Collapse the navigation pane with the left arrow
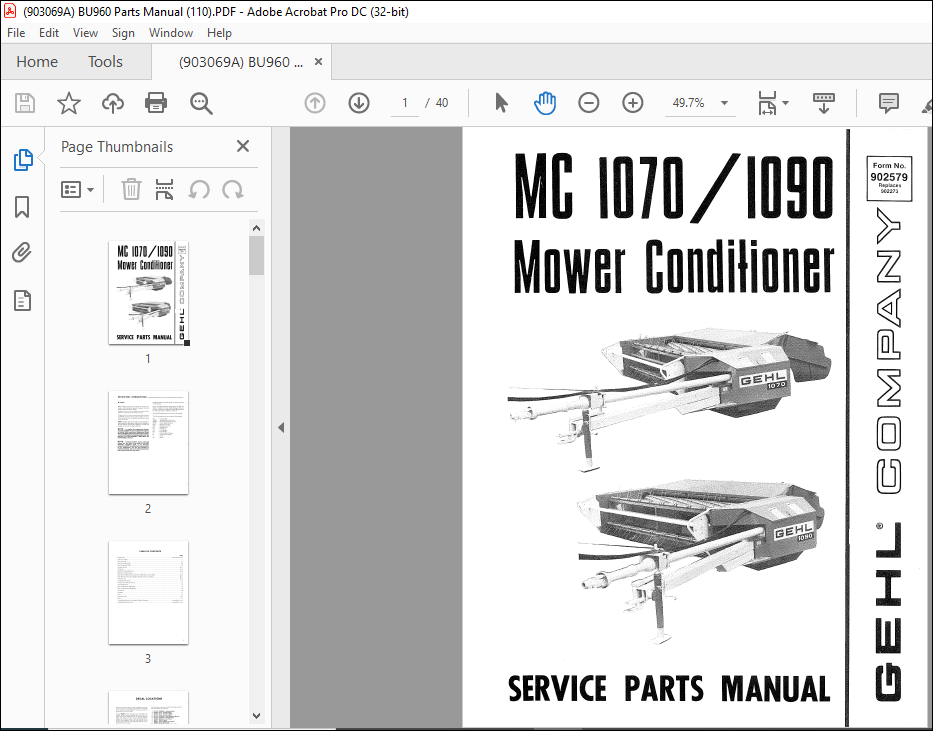Screen dimensions: 933x731 point(281,428)
